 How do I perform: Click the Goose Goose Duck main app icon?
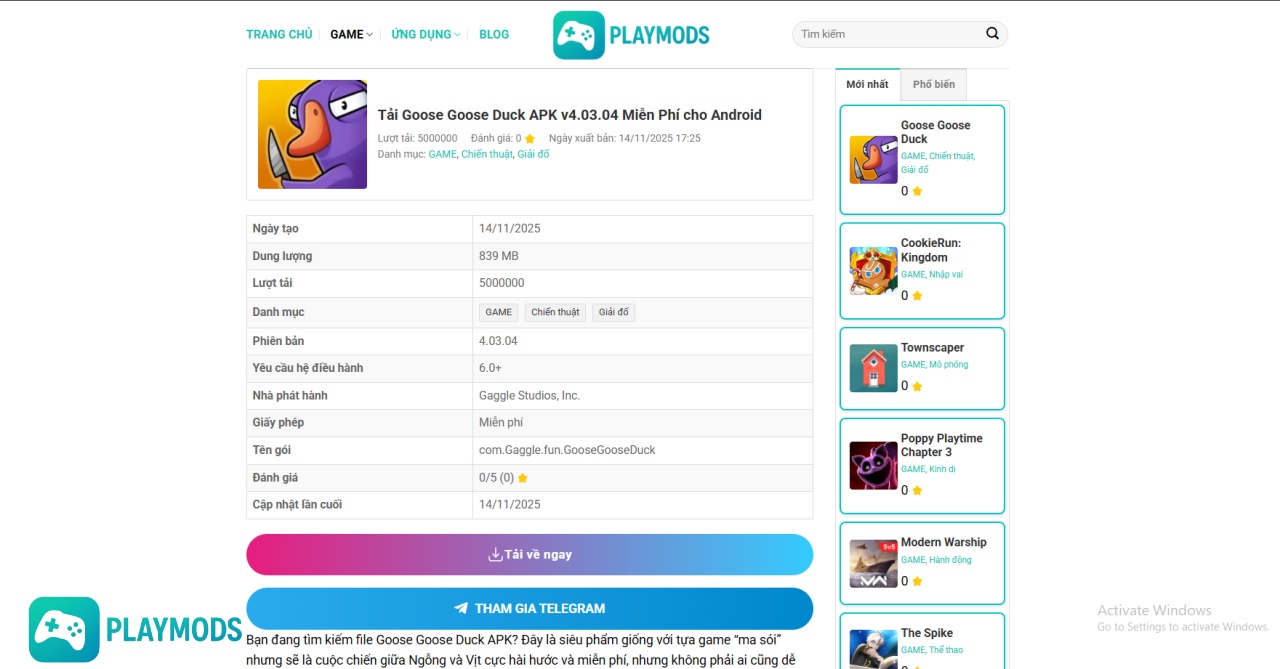(x=312, y=134)
